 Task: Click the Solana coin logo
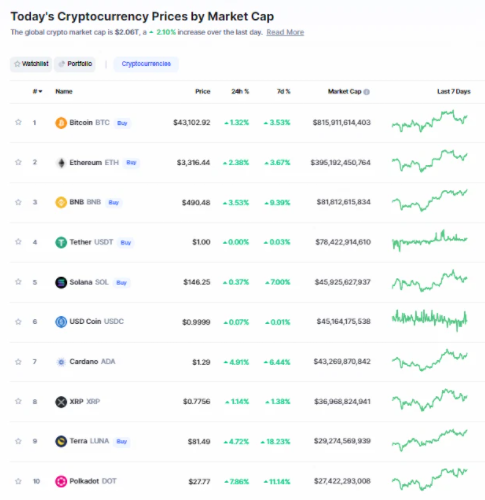[x=61, y=282]
